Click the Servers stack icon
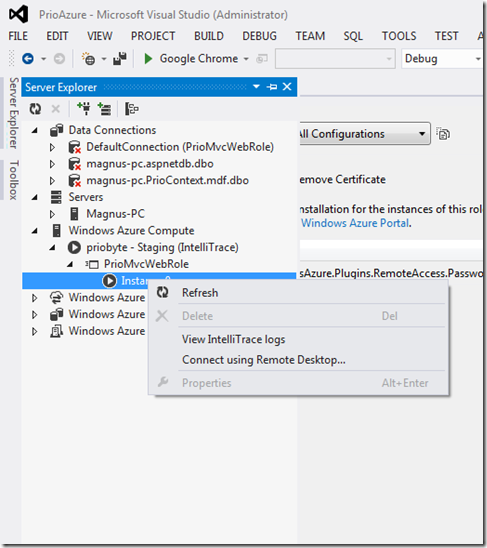487x548 pixels. pos(56,197)
